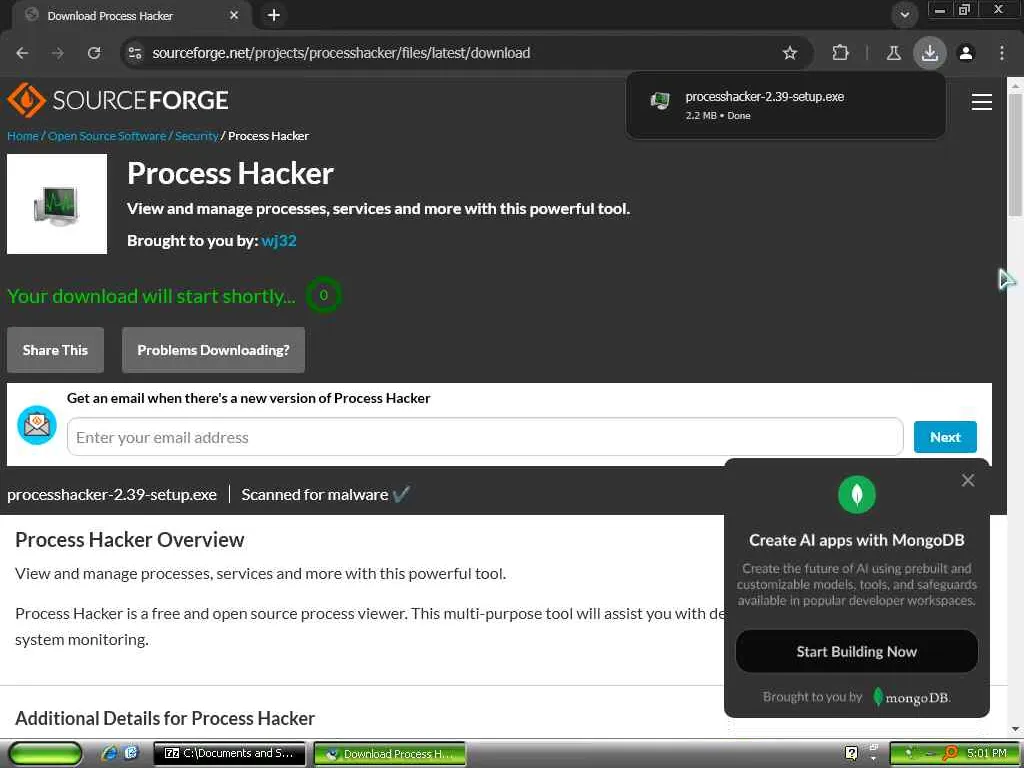Follow the wj32 author link

(279, 240)
